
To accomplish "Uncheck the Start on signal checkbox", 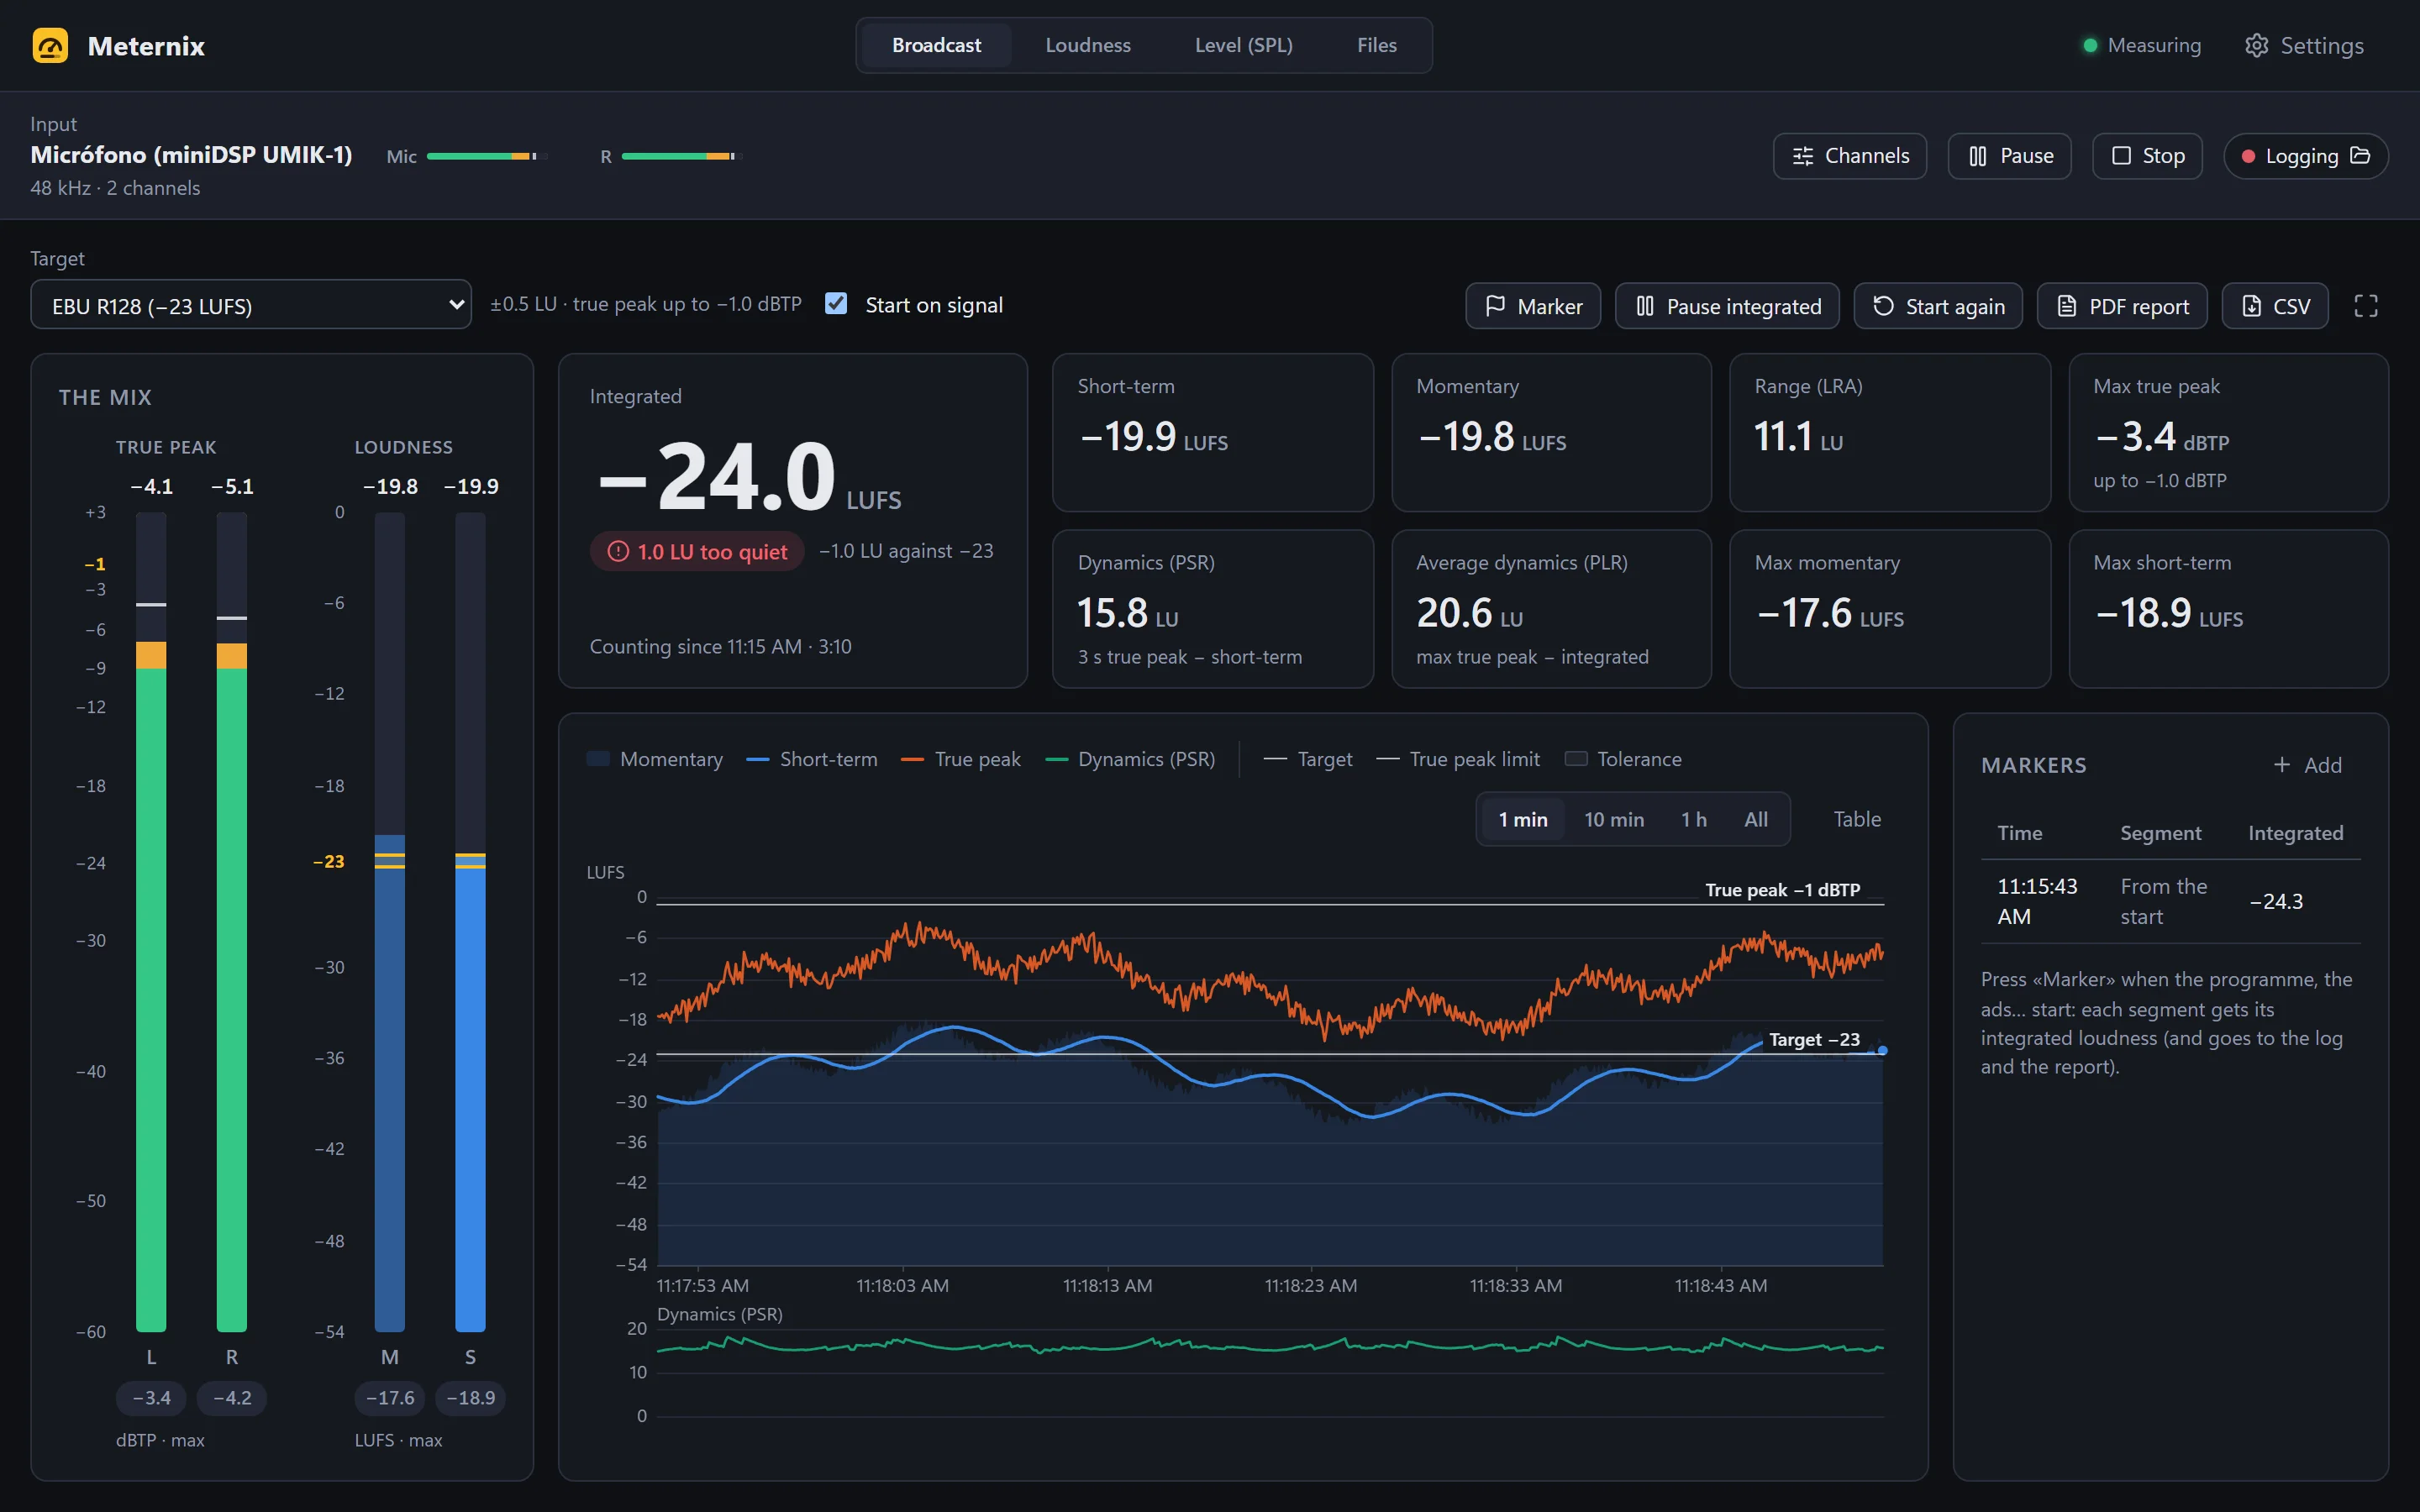I will (x=836, y=304).
